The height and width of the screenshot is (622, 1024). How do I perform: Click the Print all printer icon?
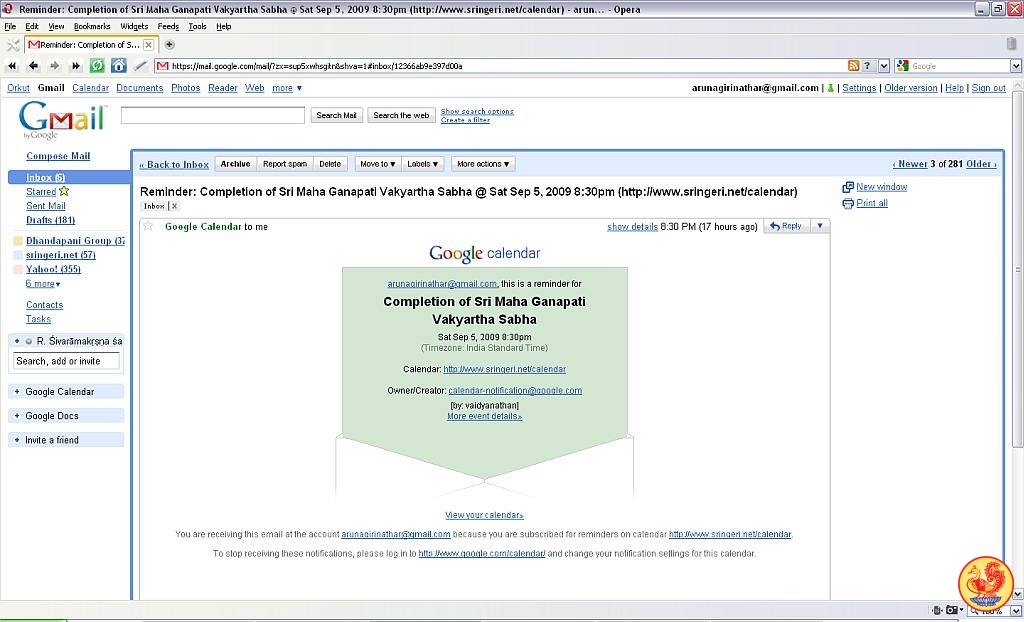(x=848, y=203)
